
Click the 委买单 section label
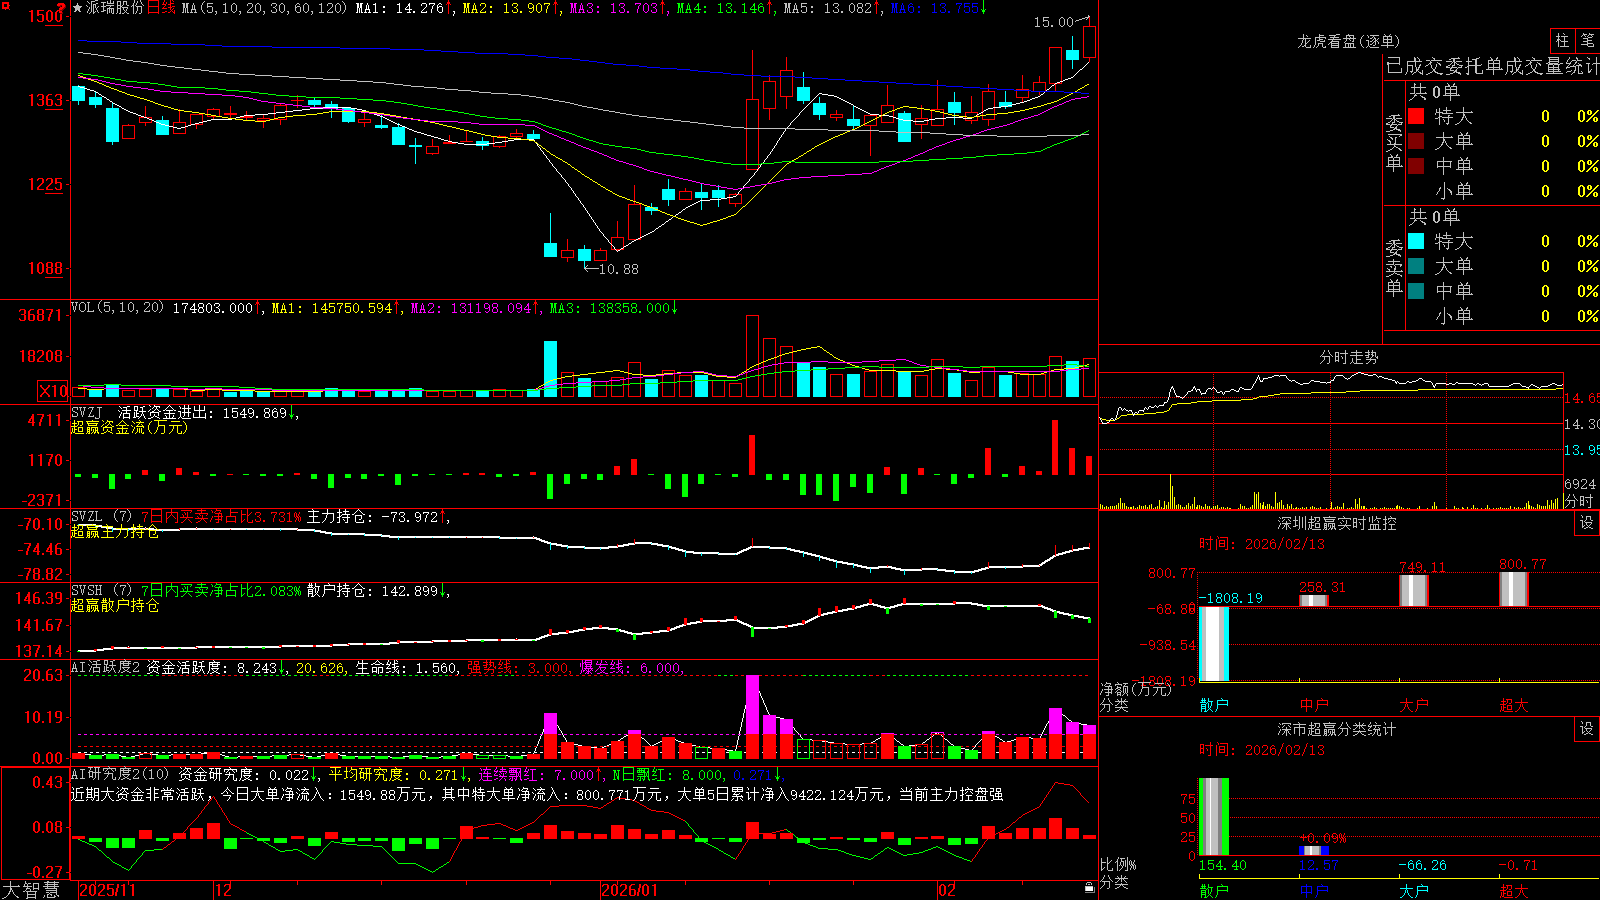coord(1394,143)
